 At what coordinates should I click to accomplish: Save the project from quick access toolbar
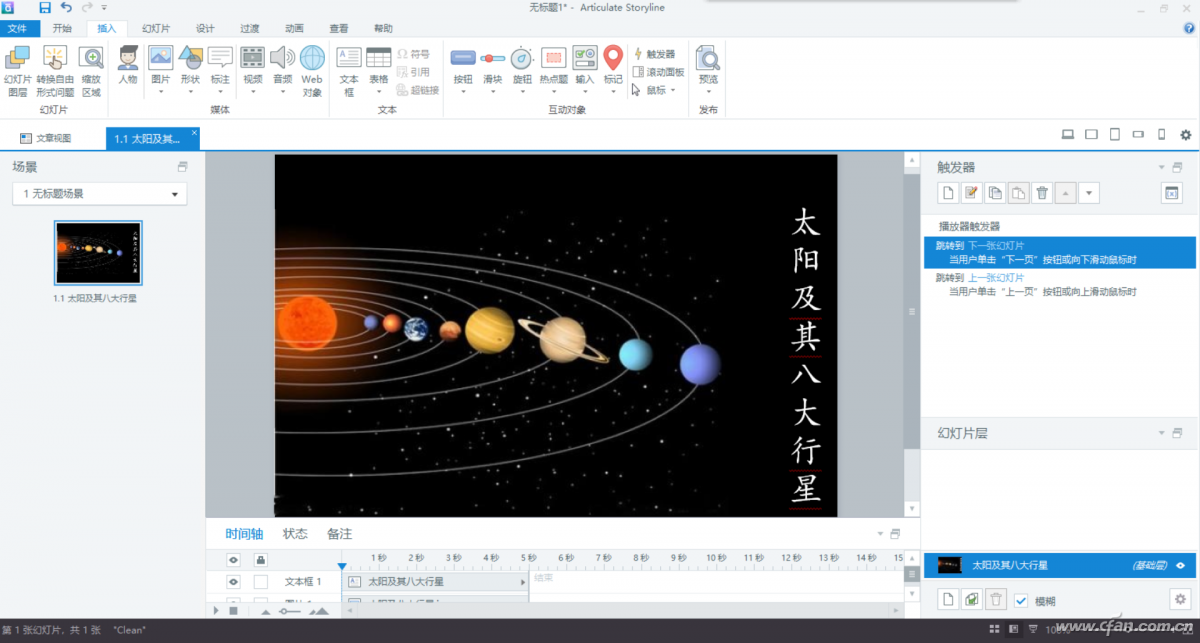tap(45, 7)
